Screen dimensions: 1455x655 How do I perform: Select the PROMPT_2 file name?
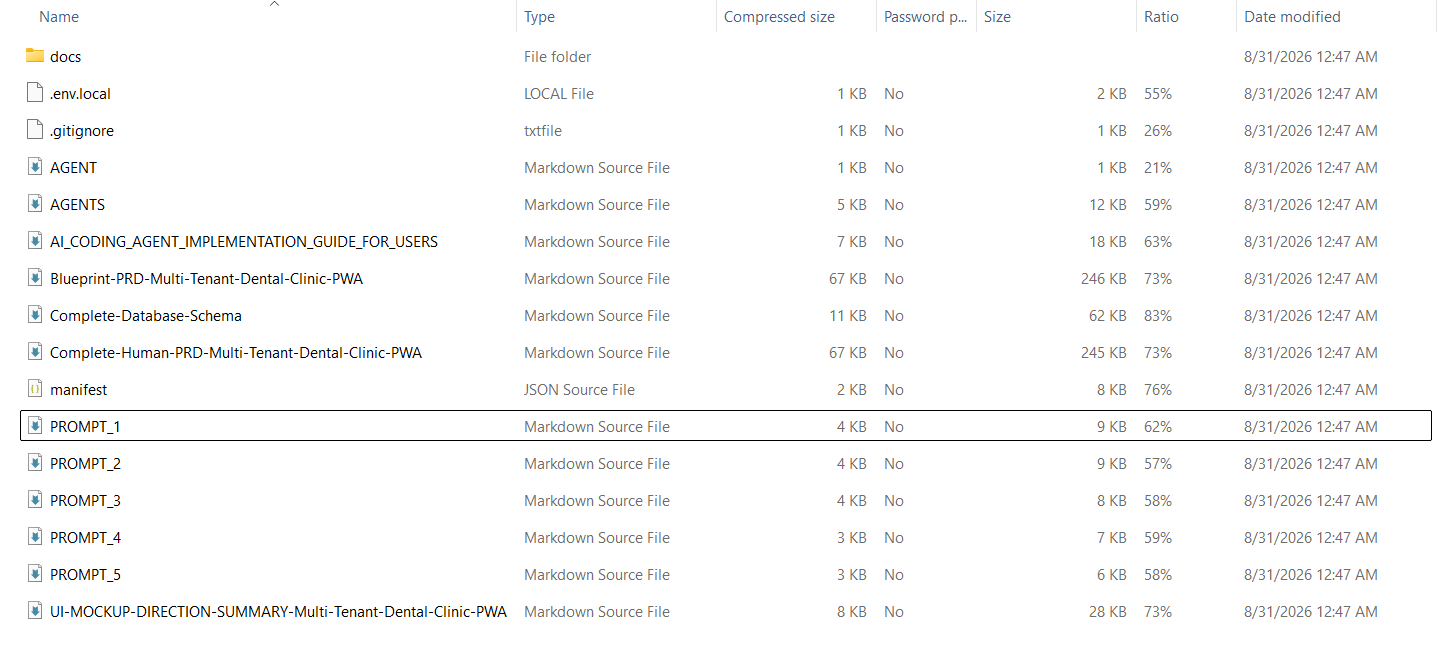[x=85, y=464]
